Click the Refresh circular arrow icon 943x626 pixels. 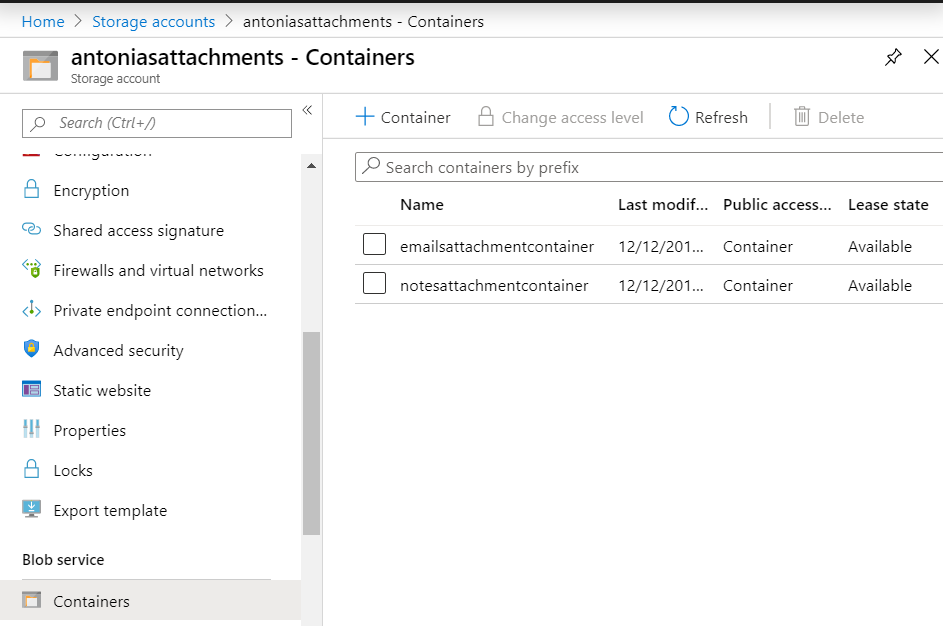tap(678, 116)
